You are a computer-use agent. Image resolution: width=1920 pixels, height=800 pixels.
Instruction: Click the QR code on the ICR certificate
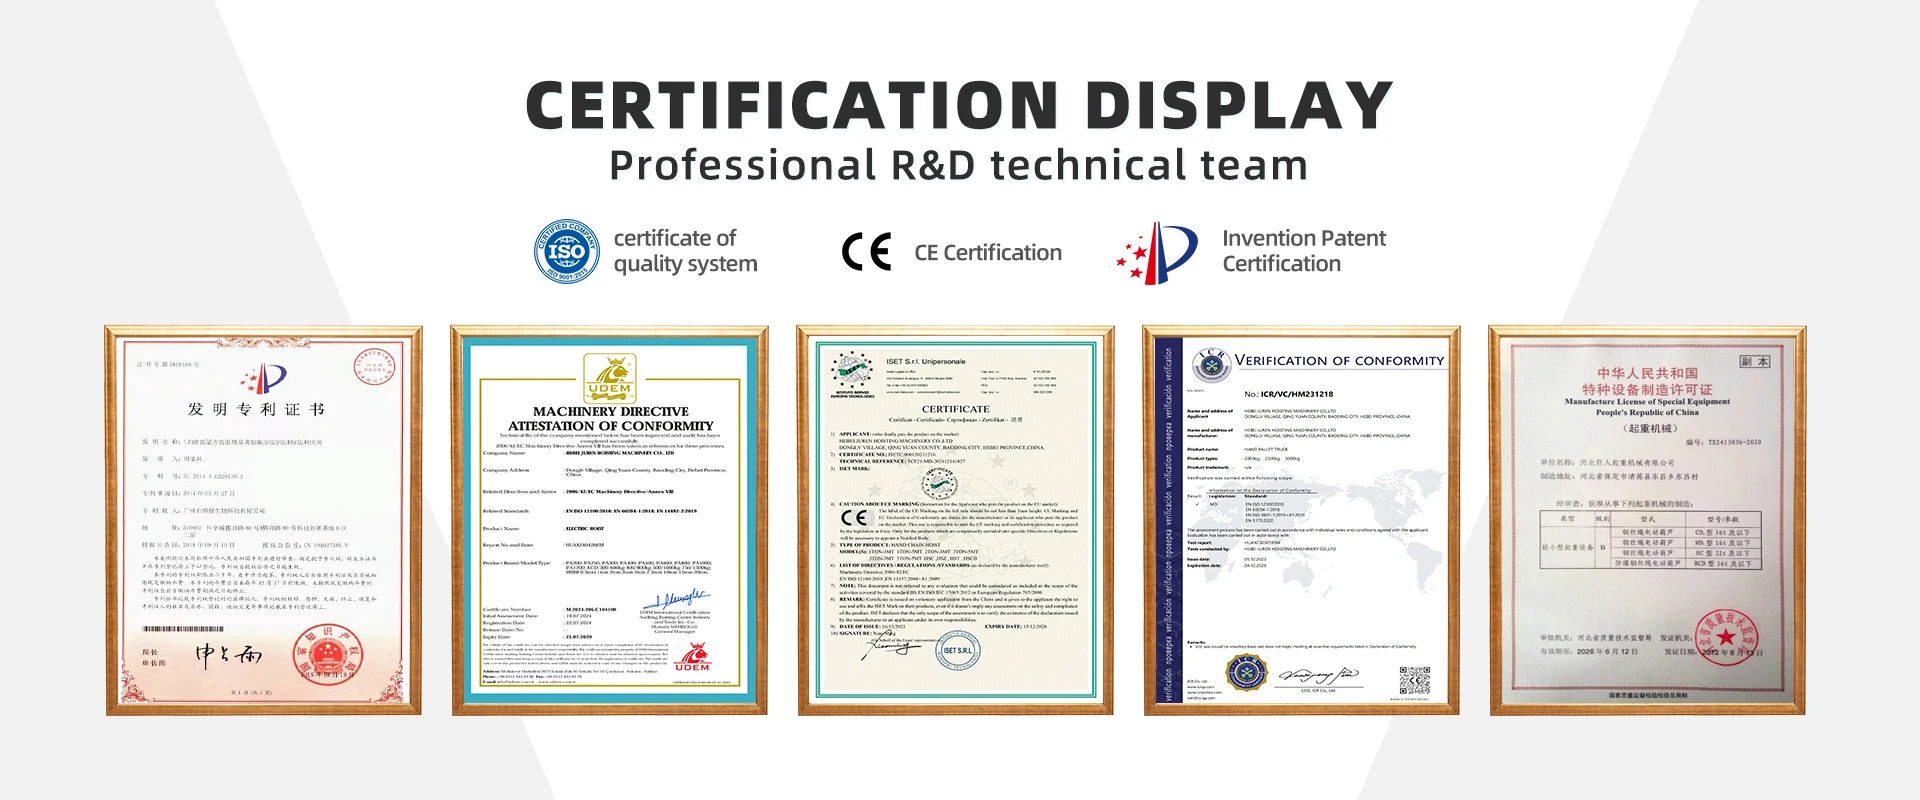pos(1414,680)
